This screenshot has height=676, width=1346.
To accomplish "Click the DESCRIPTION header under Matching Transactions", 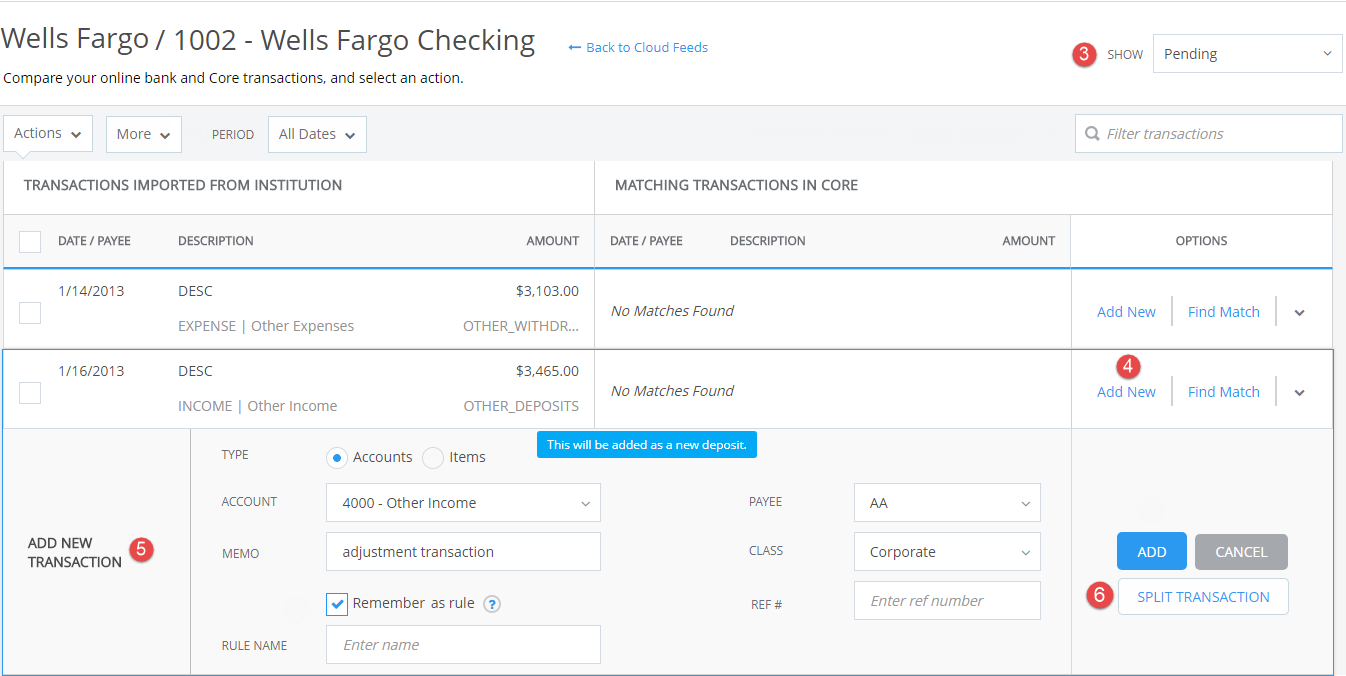I will pos(767,241).
